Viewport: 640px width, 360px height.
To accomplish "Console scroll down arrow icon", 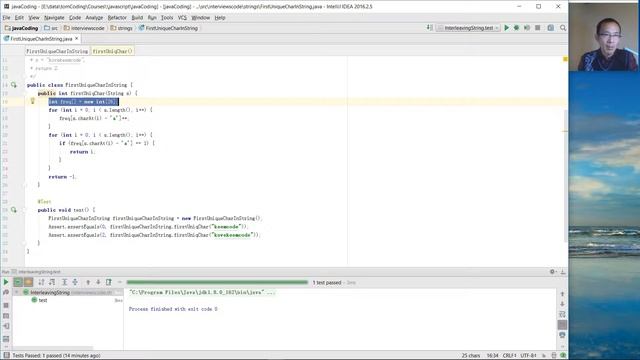I will [562, 304].
